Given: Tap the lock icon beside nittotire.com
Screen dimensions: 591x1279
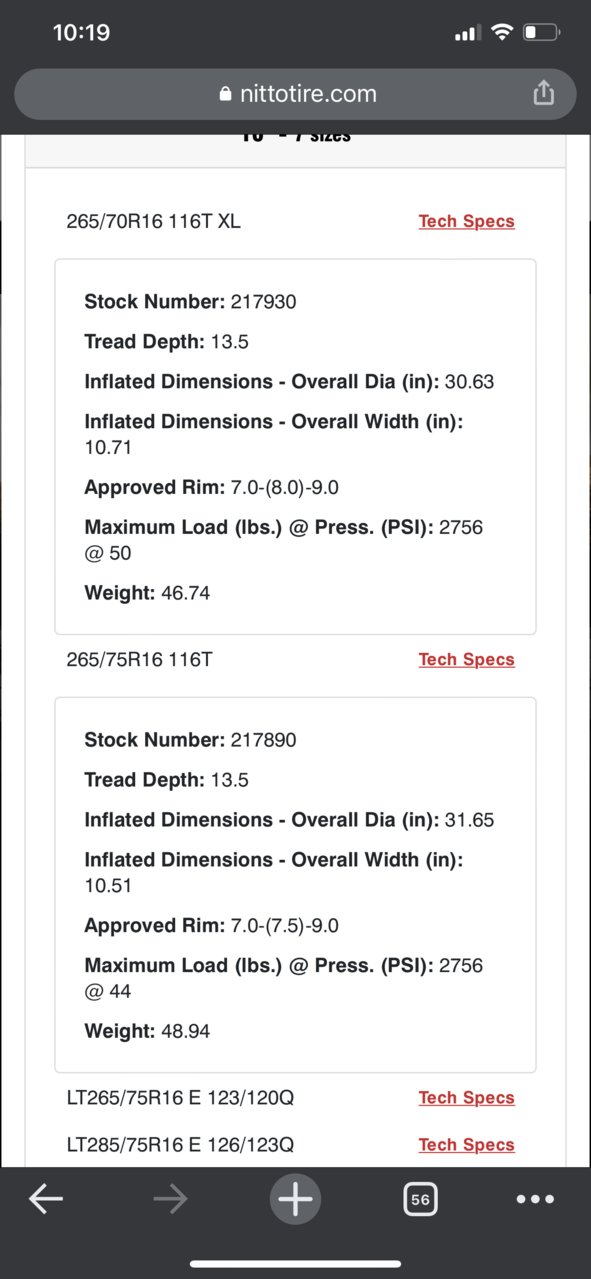Looking at the screenshot, I should [x=224, y=94].
